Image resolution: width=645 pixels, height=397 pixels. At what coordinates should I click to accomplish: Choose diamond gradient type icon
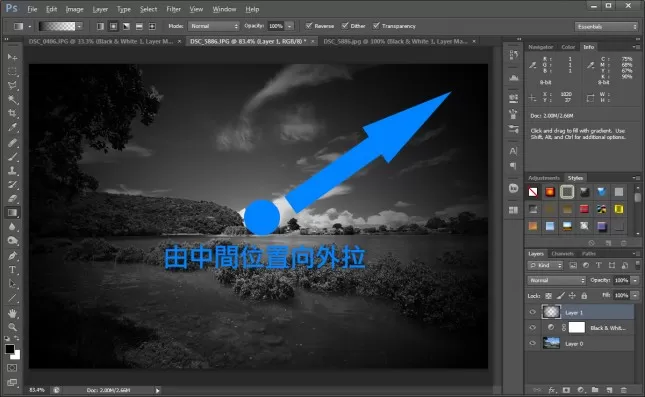point(152,26)
